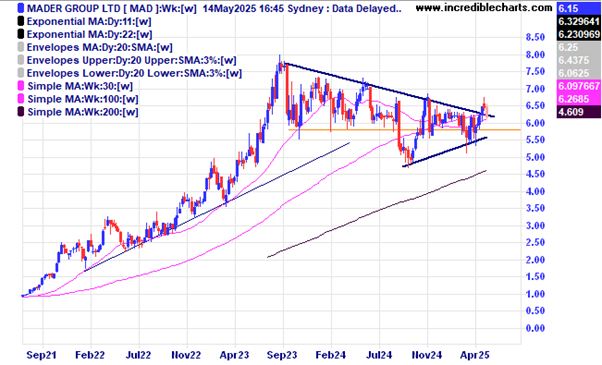Screen dimensions: 602x365
Task: Click the 8.00 price axis label
Action: click(535, 55)
